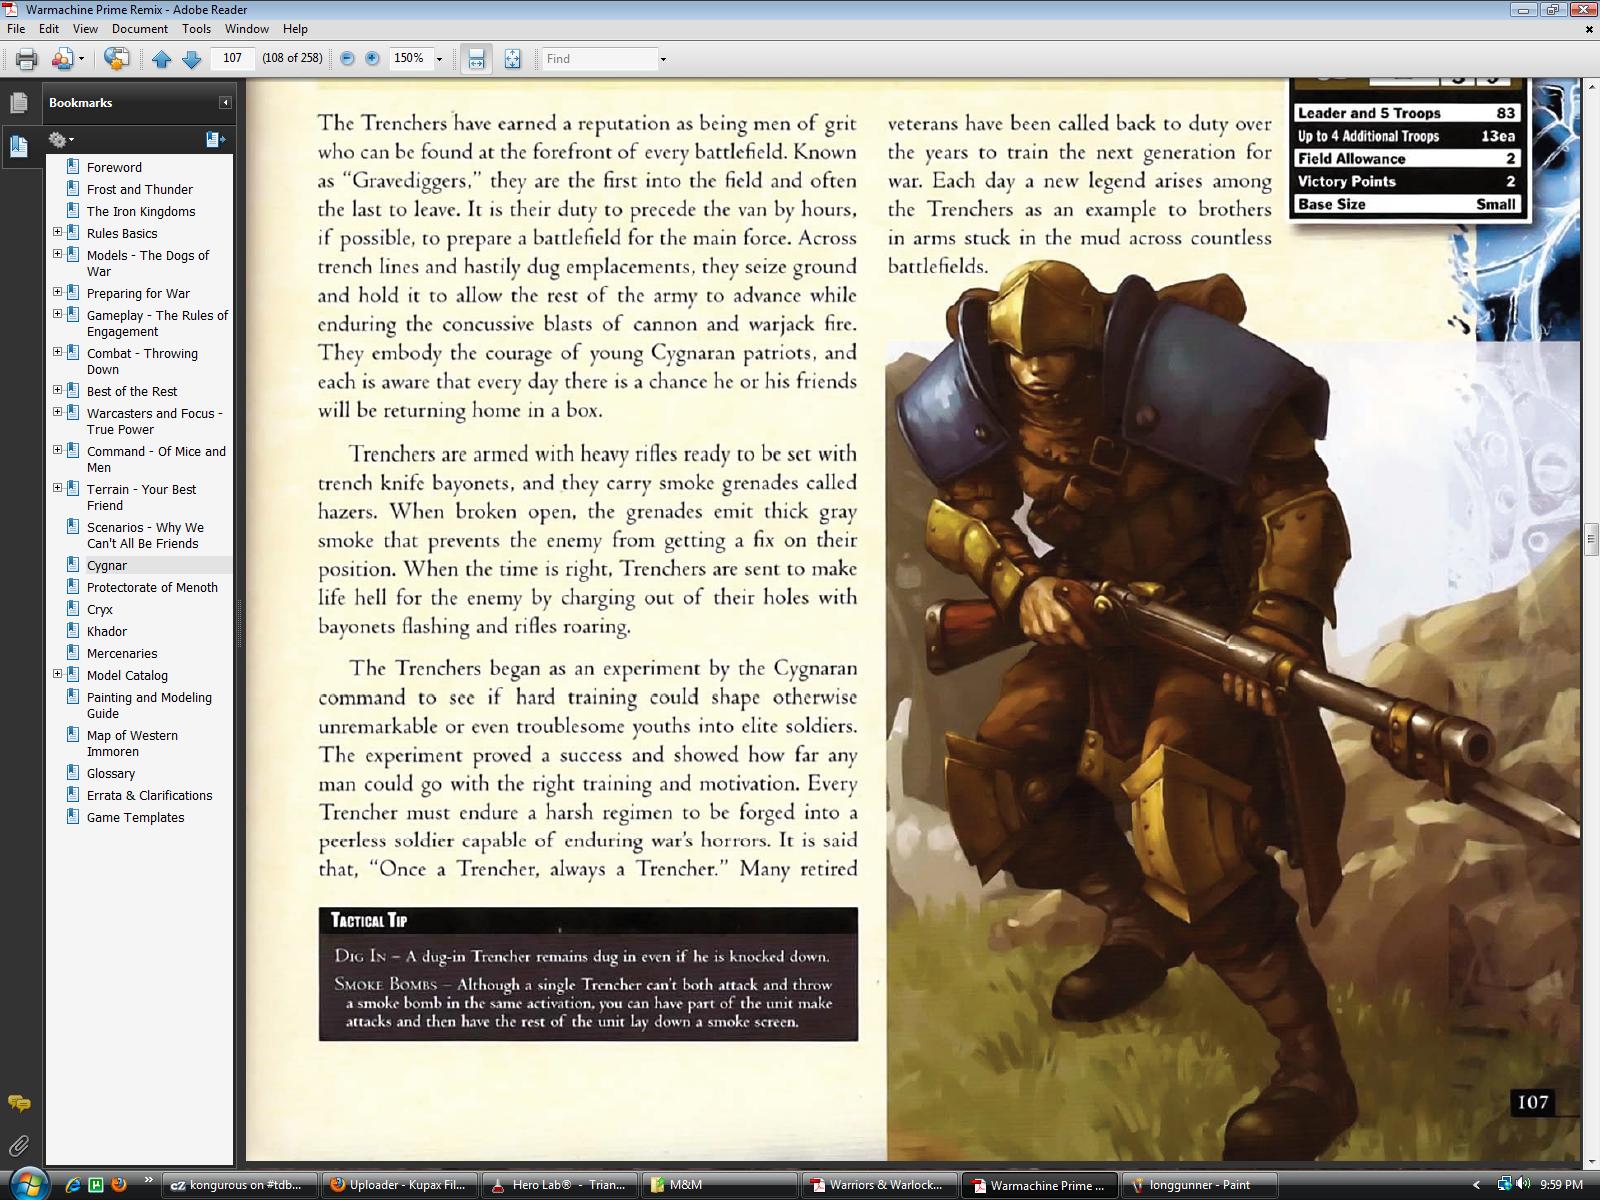Expand the Preparing for War bookmark
The image size is (1600, 1200).
[x=57, y=292]
